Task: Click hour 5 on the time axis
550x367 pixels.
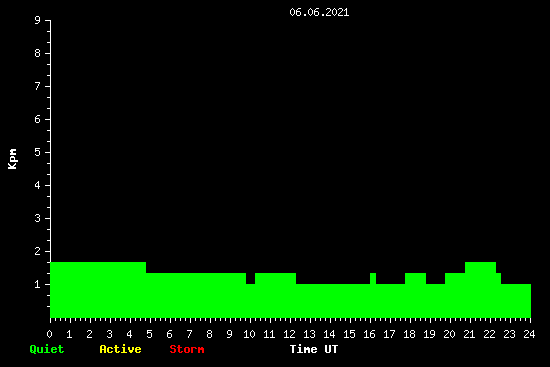Action: (x=149, y=334)
